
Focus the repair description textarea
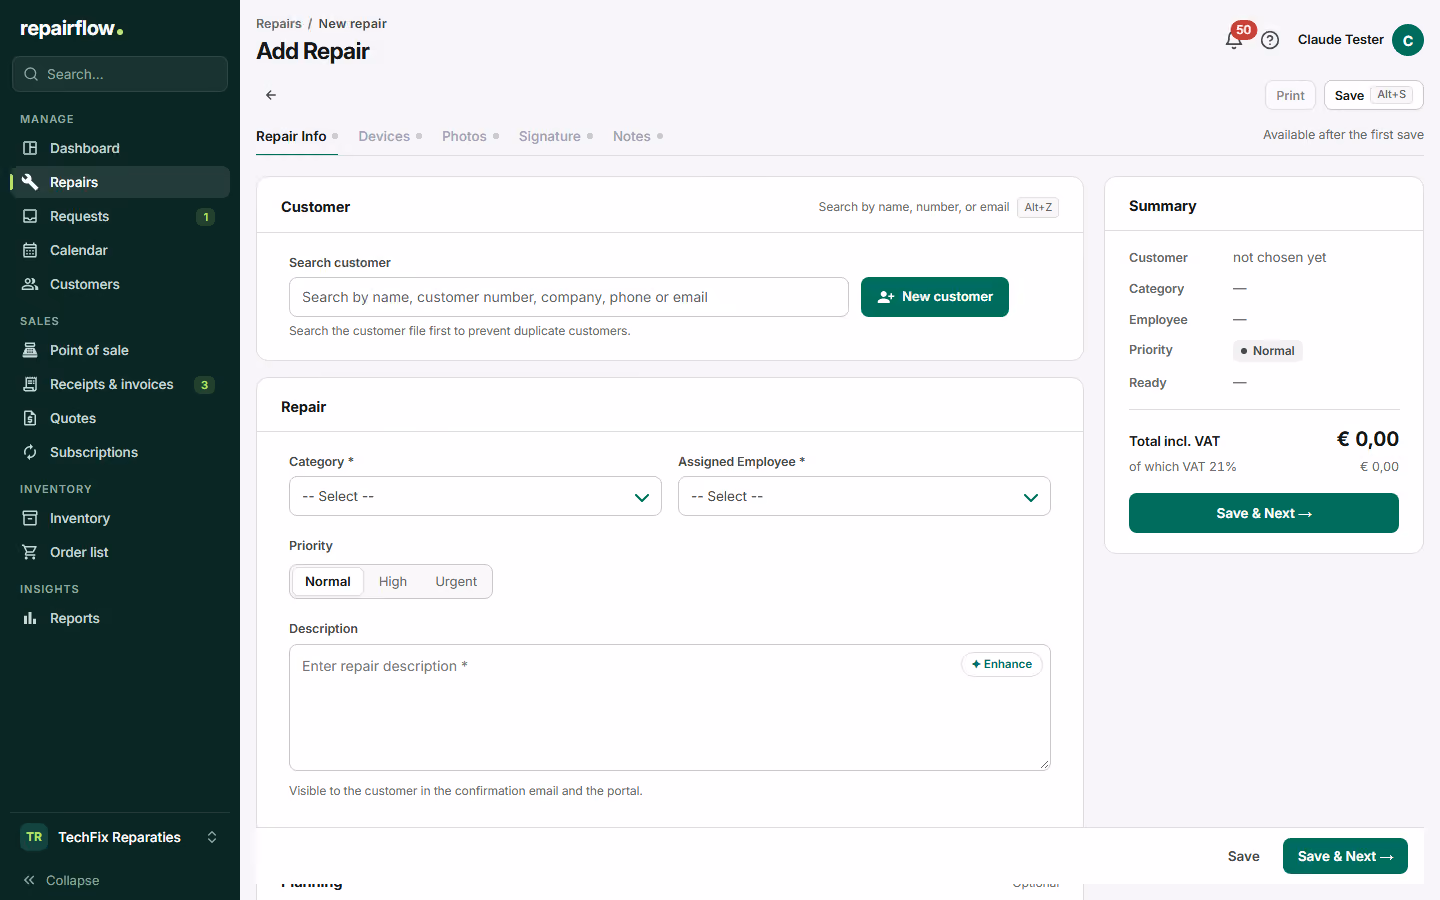click(670, 707)
